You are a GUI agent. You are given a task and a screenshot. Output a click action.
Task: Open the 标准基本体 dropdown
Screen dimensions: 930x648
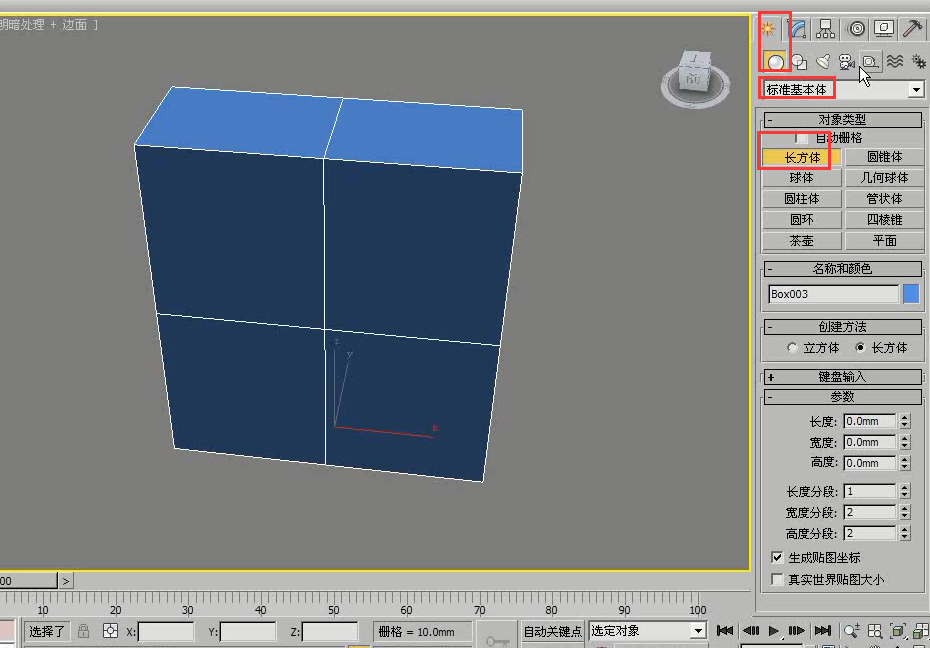click(x=916, y=89)
